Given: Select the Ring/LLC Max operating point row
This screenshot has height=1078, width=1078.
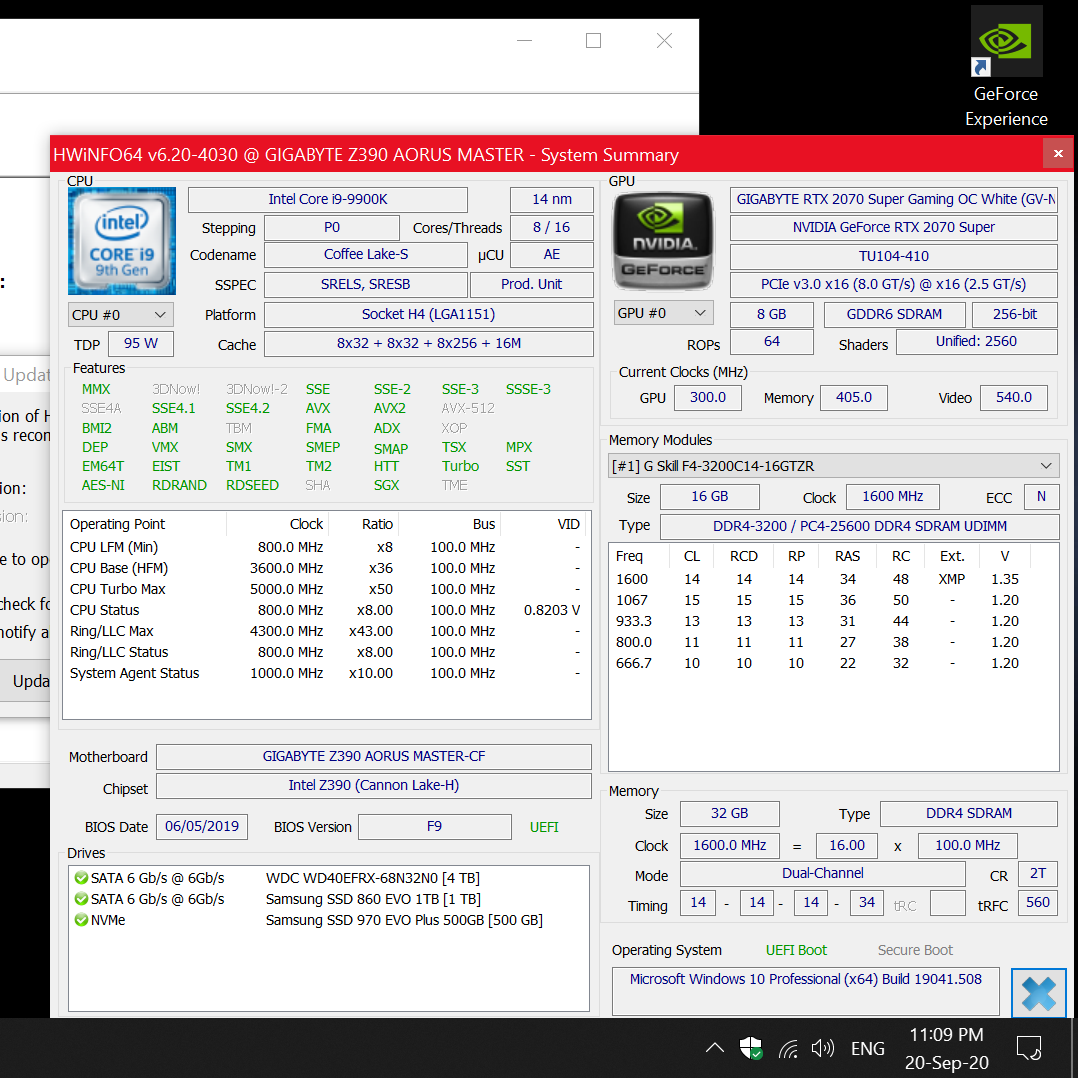Looking at the screenshot, I should (326, 631).
